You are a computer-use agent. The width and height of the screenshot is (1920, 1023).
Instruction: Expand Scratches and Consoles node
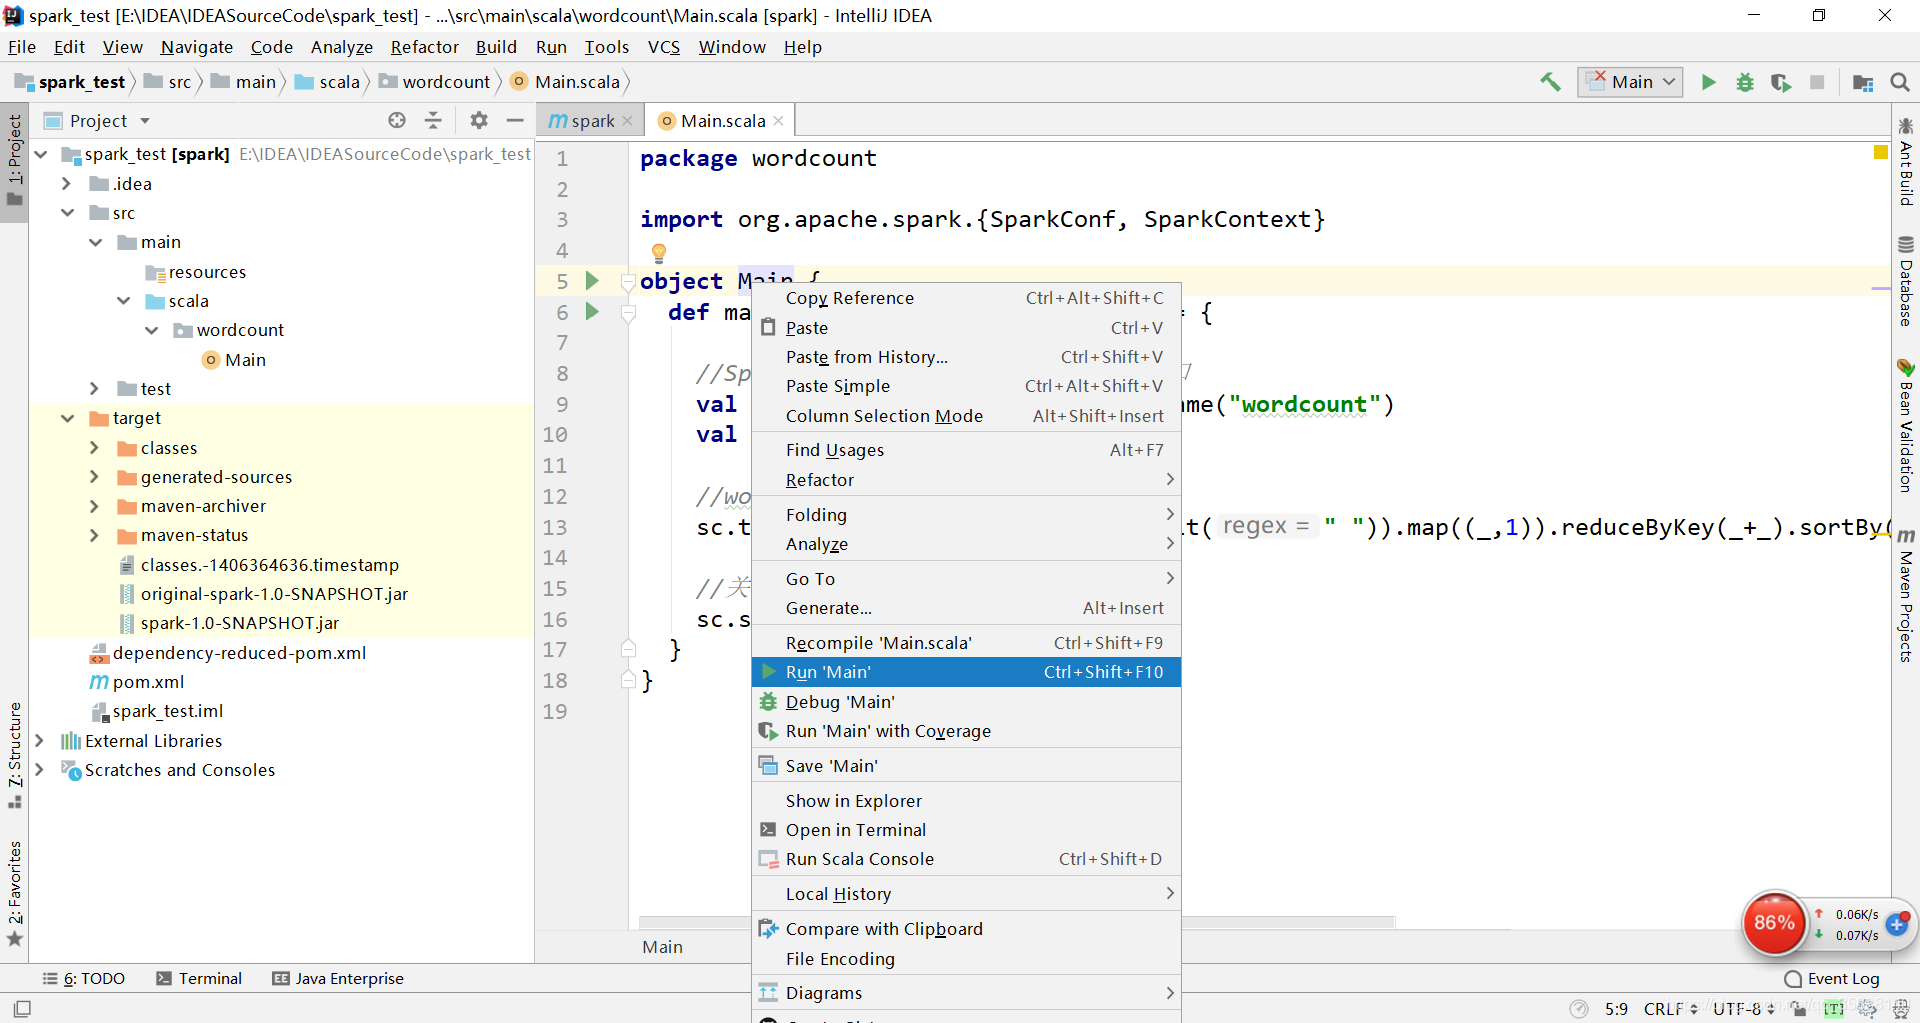tap(39, 770)
